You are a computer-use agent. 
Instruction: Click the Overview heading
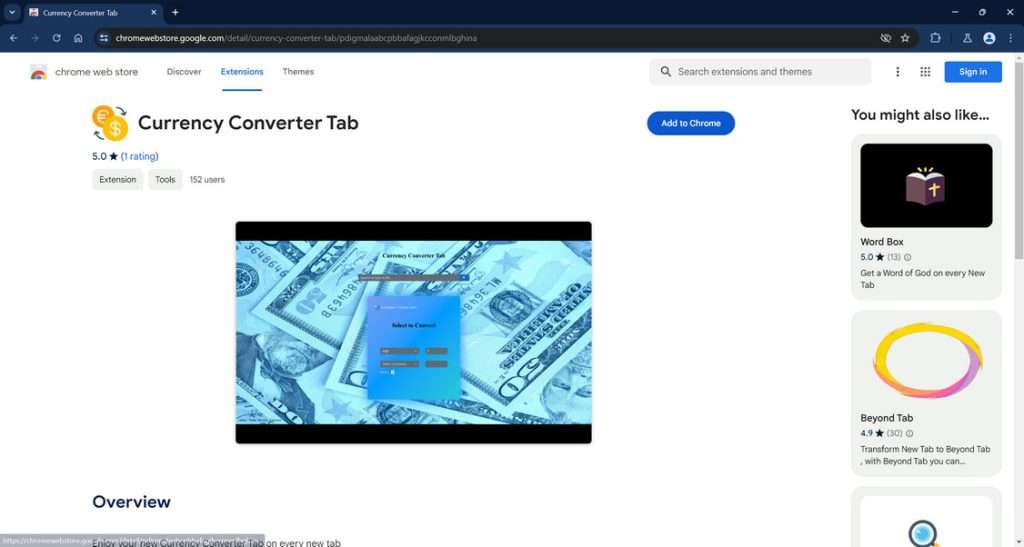(131, 501)
